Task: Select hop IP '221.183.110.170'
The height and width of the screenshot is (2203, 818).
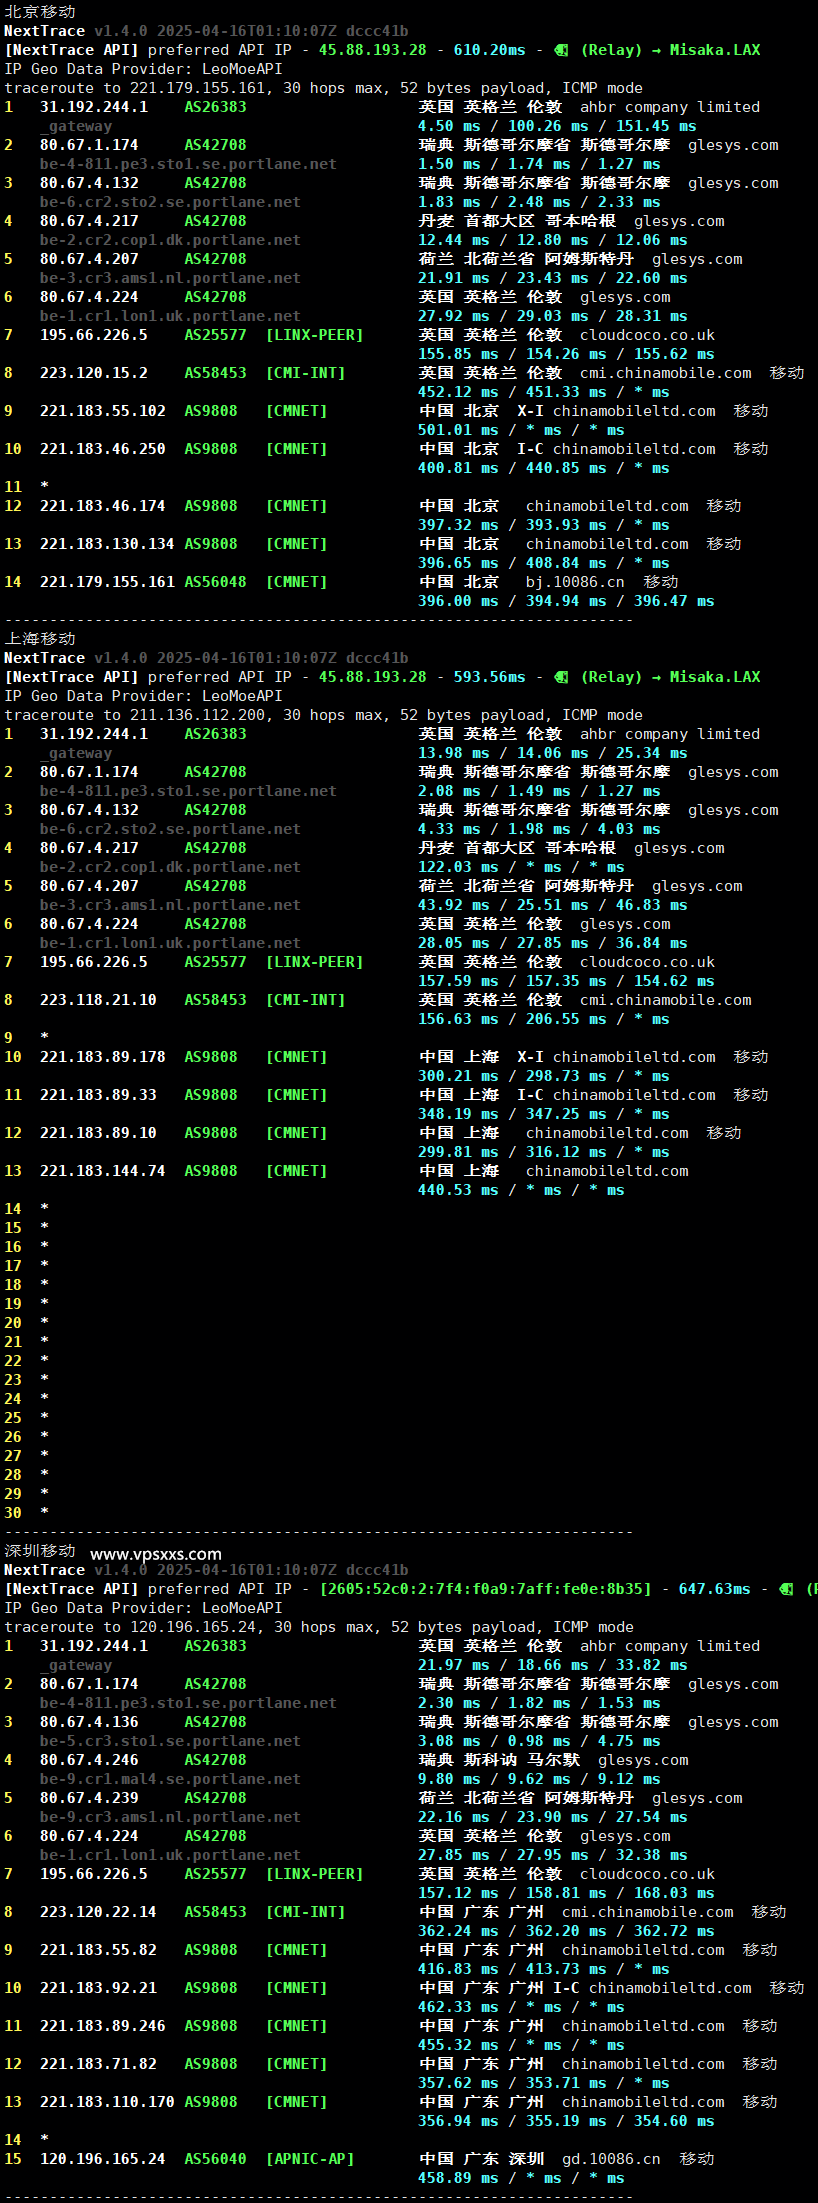Action: [107, 2102]
